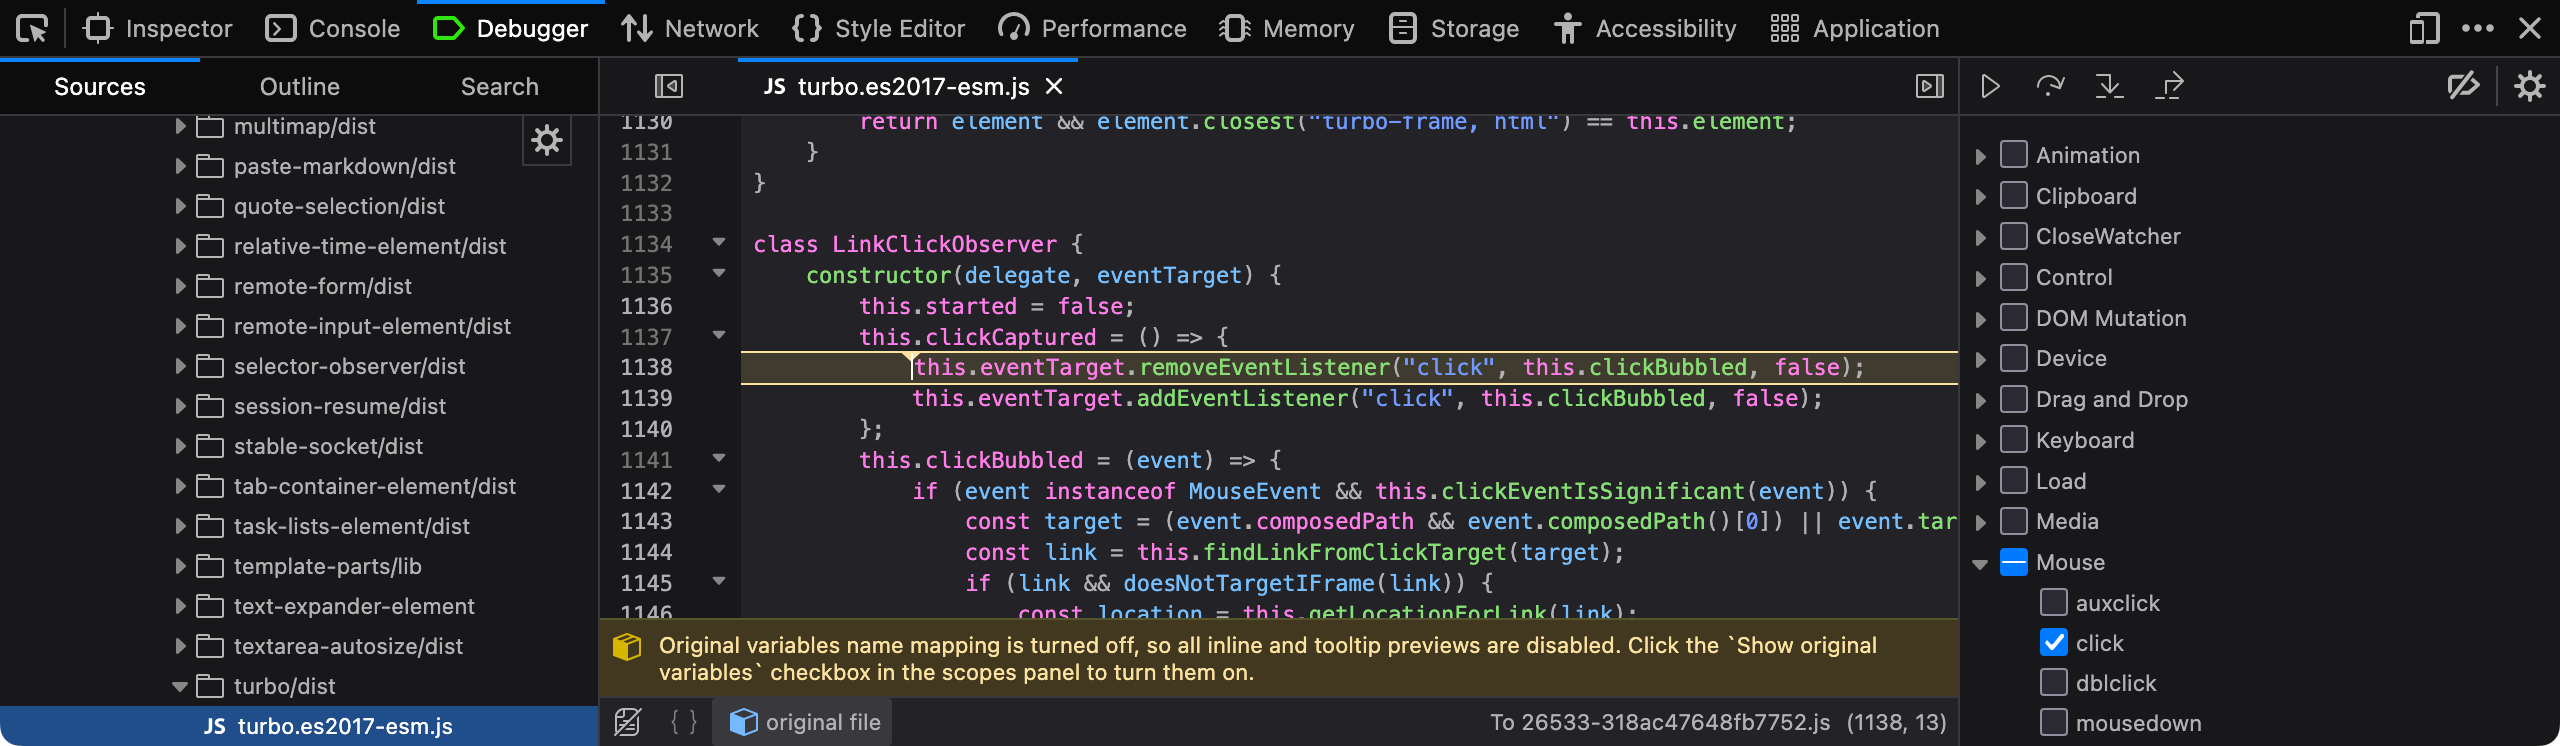Open debugger settings gear at right
The height and width of the screenshot is (746, 2560).
tap(2530, 87)
